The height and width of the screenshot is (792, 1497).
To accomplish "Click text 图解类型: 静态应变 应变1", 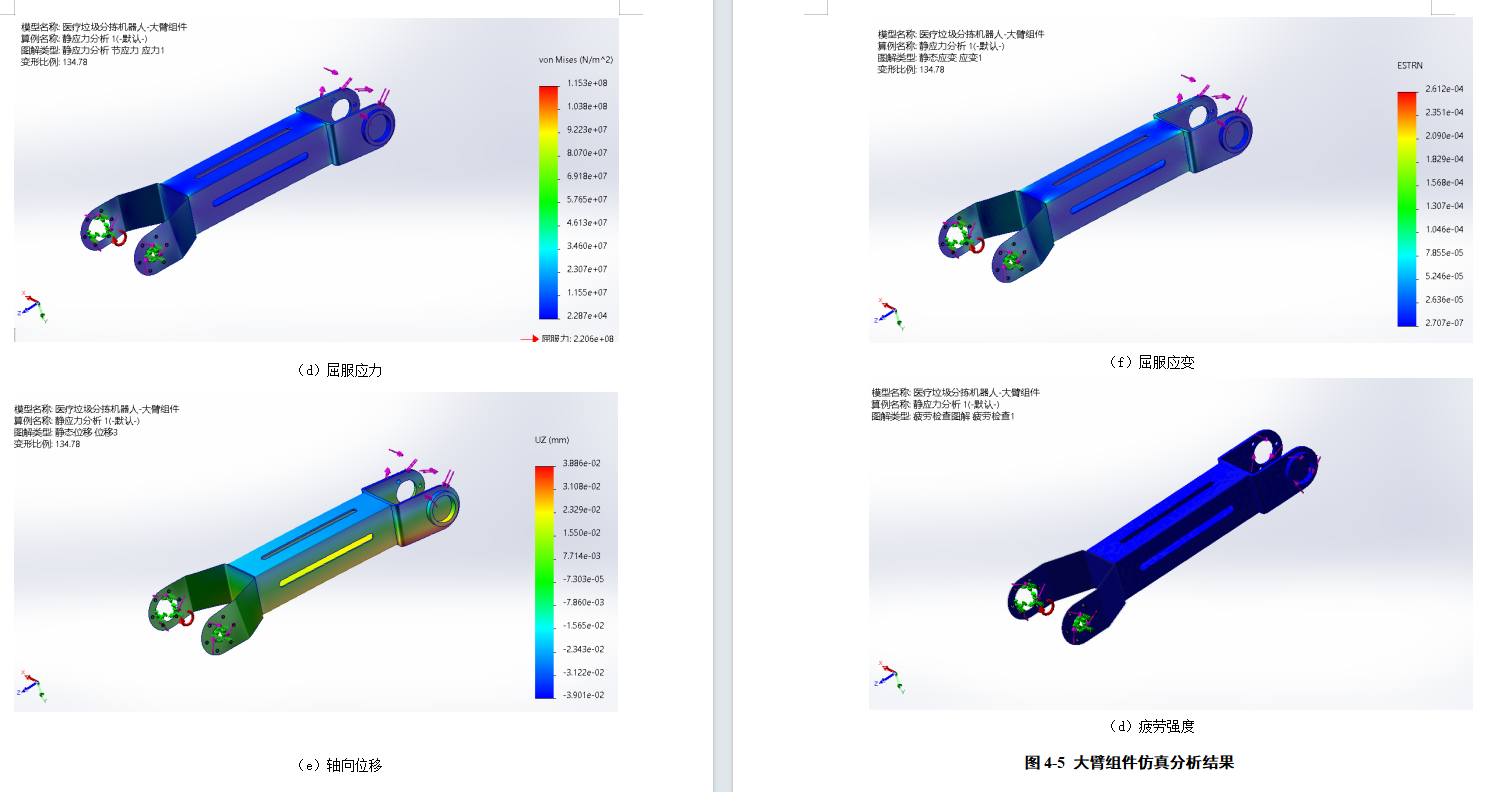I will (930, 57).
